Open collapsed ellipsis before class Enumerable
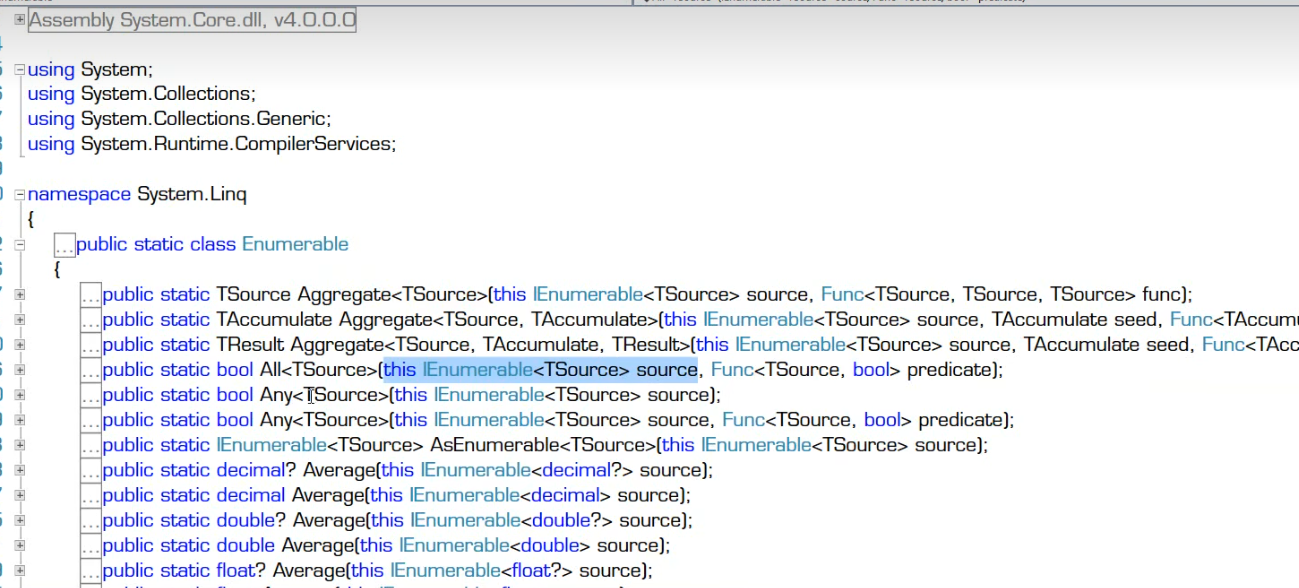 (65, 245)
